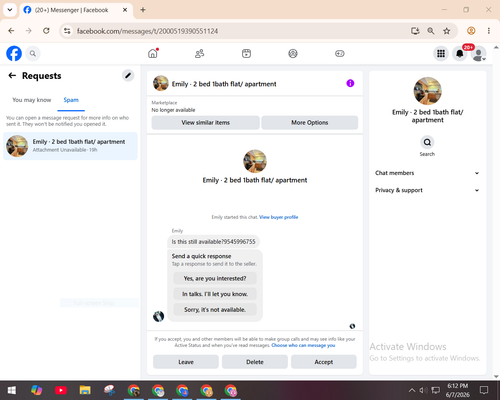500x400 pixels.
Task: Open a new browser tab with plus
Action: [x=143, y=10]
